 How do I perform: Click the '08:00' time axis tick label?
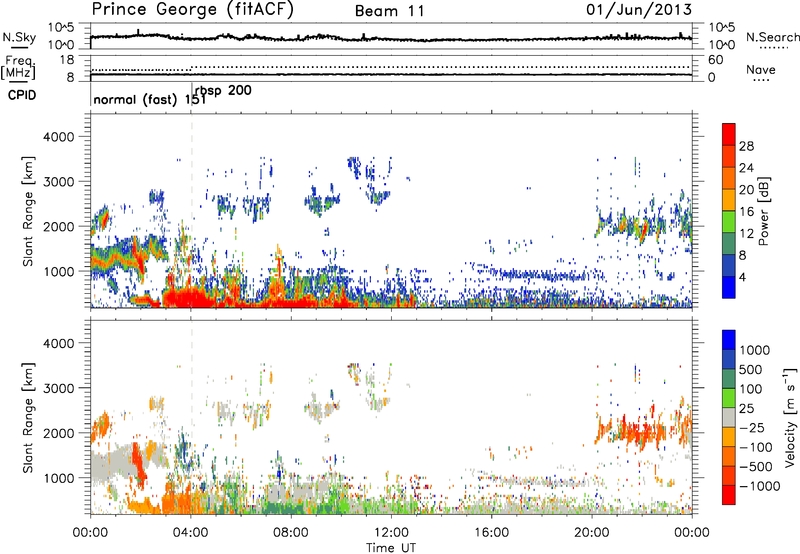291,533
